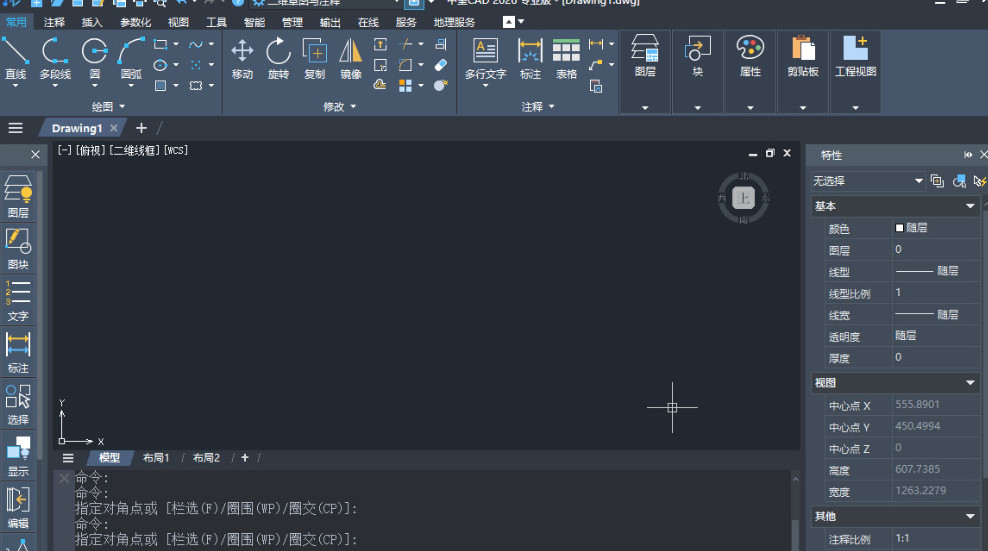This screenshot has width=988, height=551.
Task: Choose the 复制 (Copy) tool
Action: point(314,58)
